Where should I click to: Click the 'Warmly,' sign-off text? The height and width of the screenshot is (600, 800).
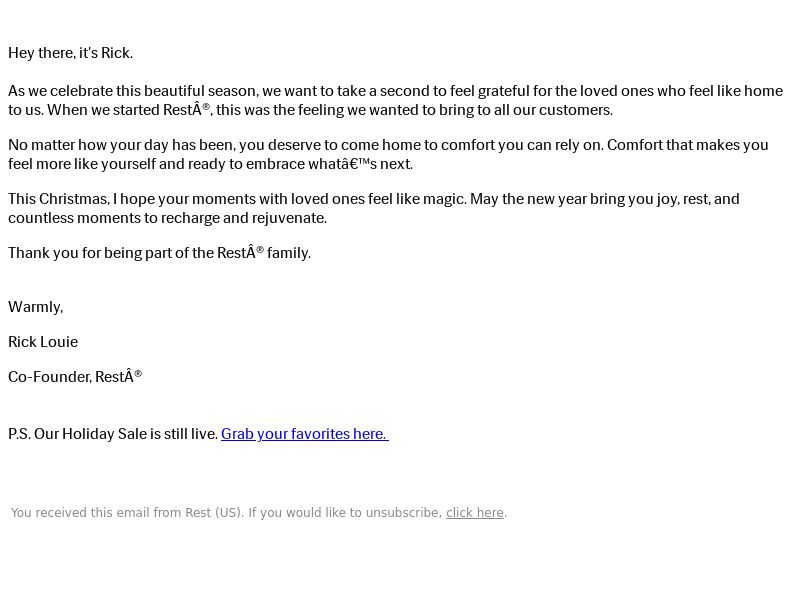(x=36, y=307)
